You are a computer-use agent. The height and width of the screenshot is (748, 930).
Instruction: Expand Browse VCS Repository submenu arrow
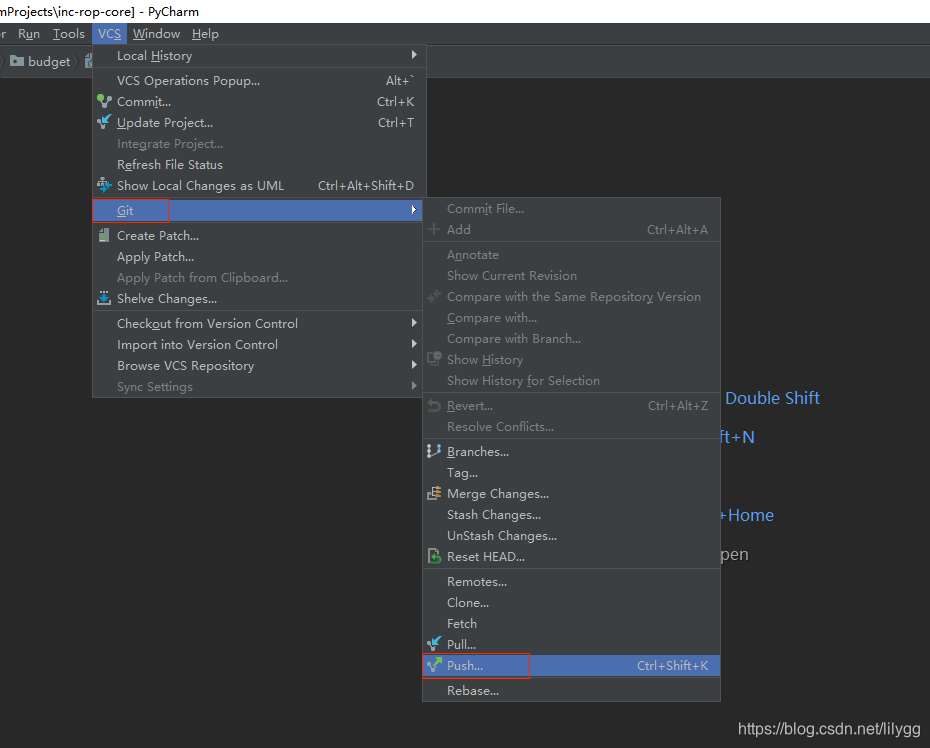[x=414, y=365]
